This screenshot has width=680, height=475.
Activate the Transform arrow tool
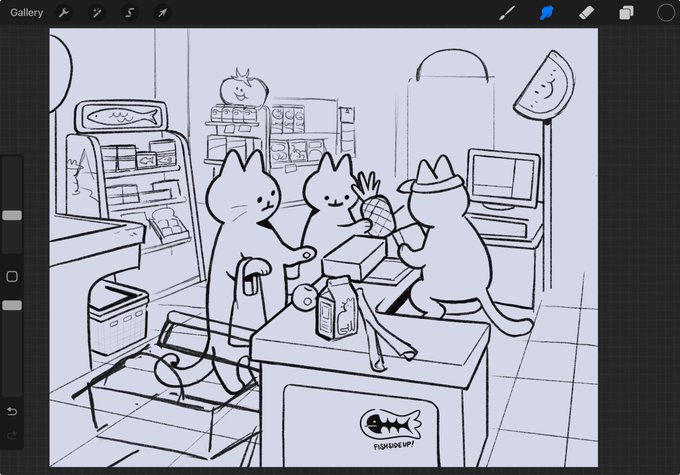162,13
